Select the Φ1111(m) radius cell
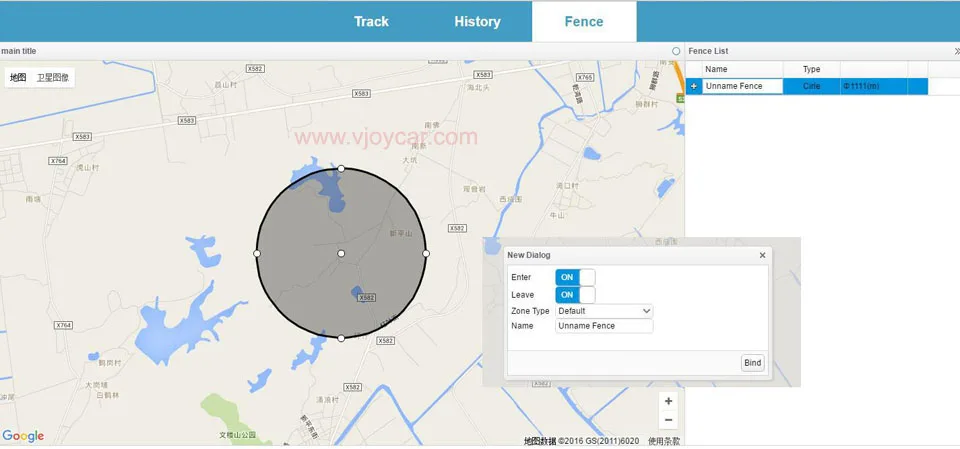The image size is (960, 449). pos(874,86)
